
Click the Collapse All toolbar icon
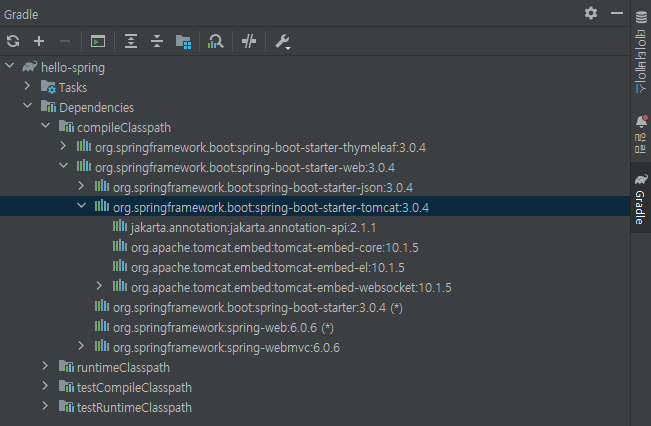(x=157, y=41)
